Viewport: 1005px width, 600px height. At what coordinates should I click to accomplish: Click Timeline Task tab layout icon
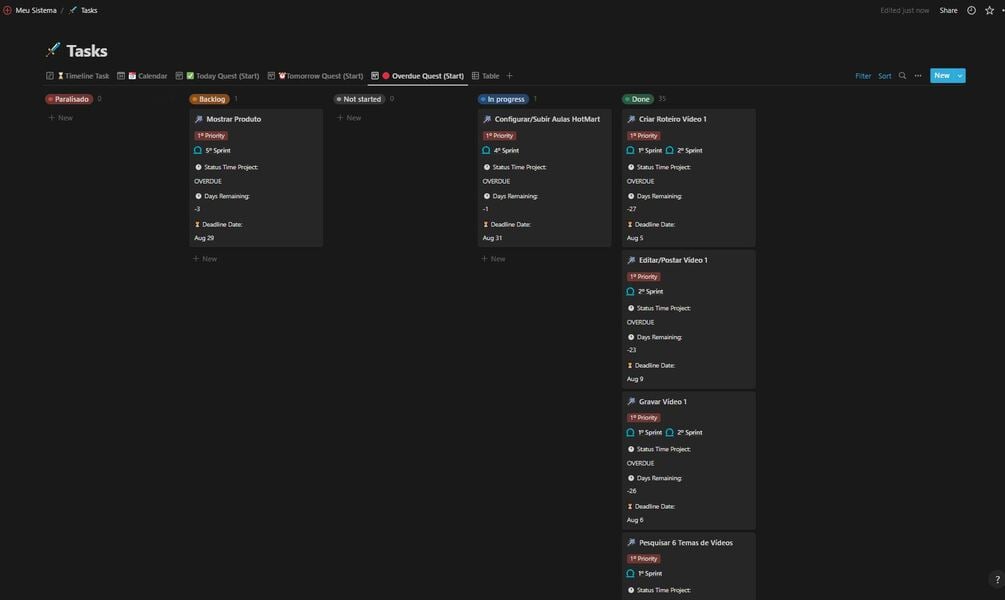click(x=50, y=76)
